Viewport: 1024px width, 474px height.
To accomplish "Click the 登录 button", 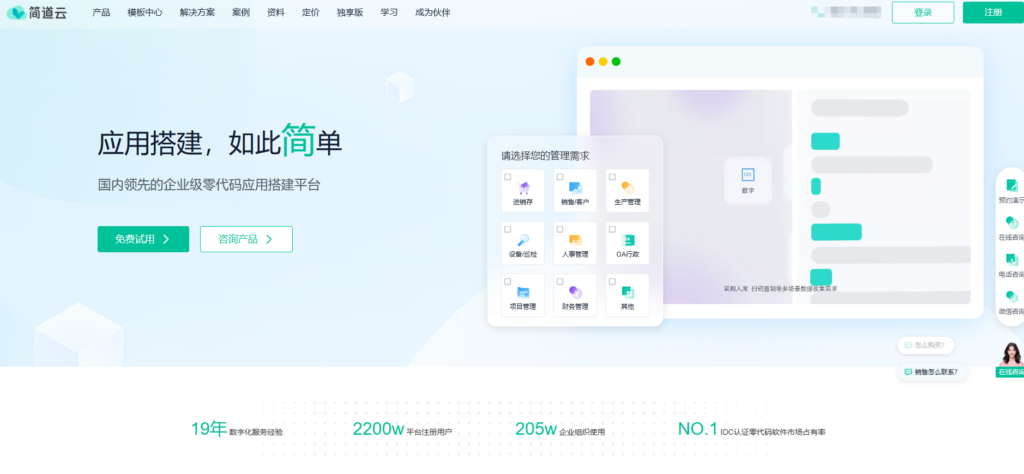I will 923,12.
